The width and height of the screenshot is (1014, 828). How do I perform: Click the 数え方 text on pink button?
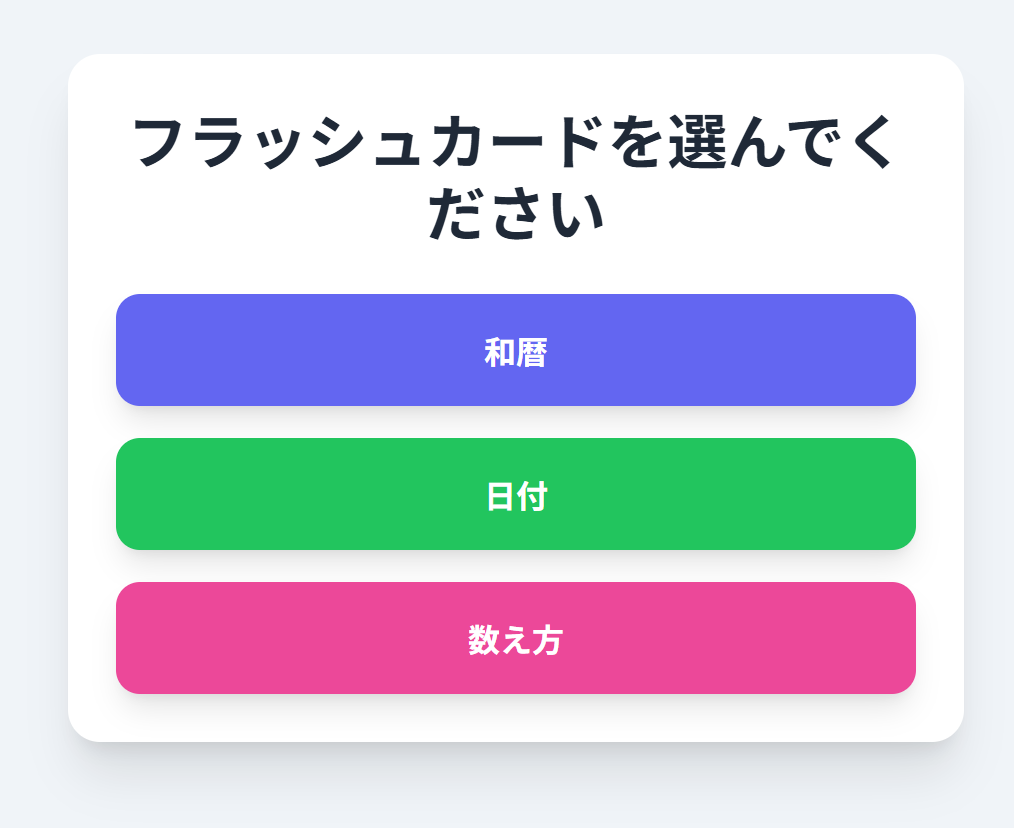click(x=515, y=641)
